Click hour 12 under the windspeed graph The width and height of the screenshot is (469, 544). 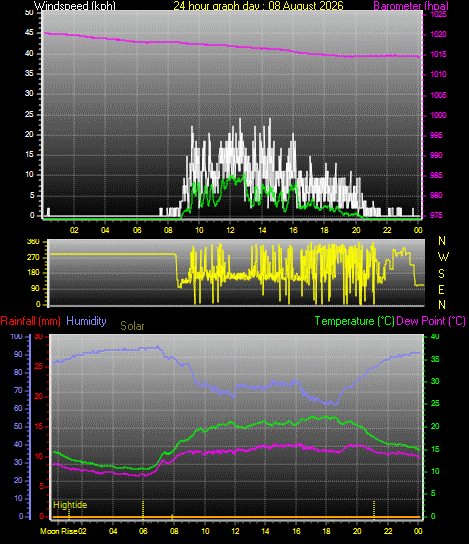coord(230,230)
